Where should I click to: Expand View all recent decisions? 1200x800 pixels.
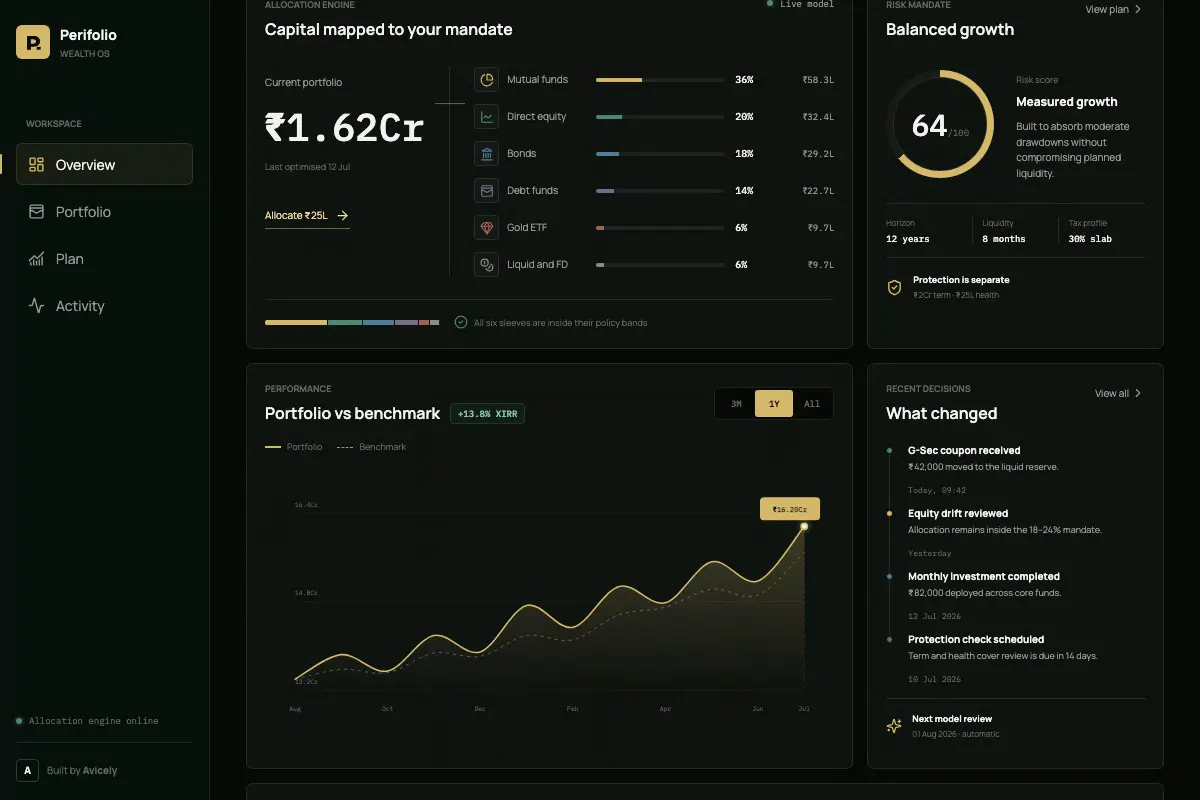click(x=1118, y=393)
